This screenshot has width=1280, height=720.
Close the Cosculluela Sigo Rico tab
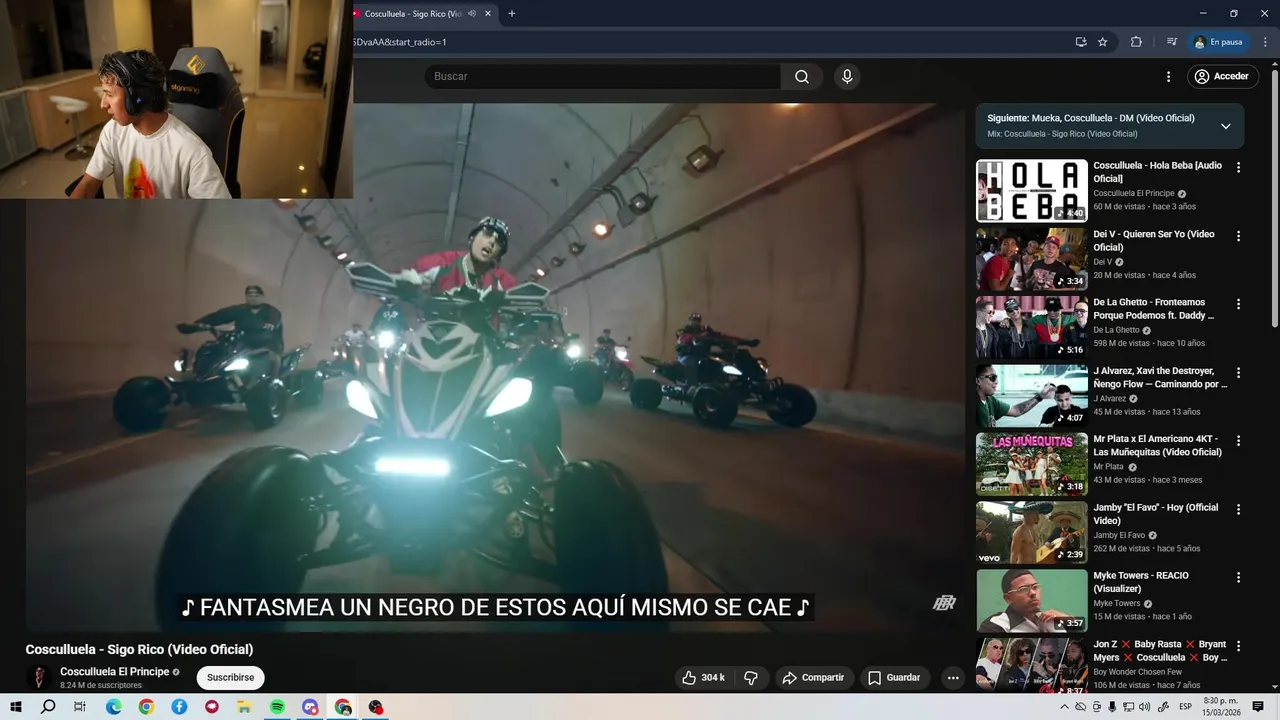click(488, 14)
